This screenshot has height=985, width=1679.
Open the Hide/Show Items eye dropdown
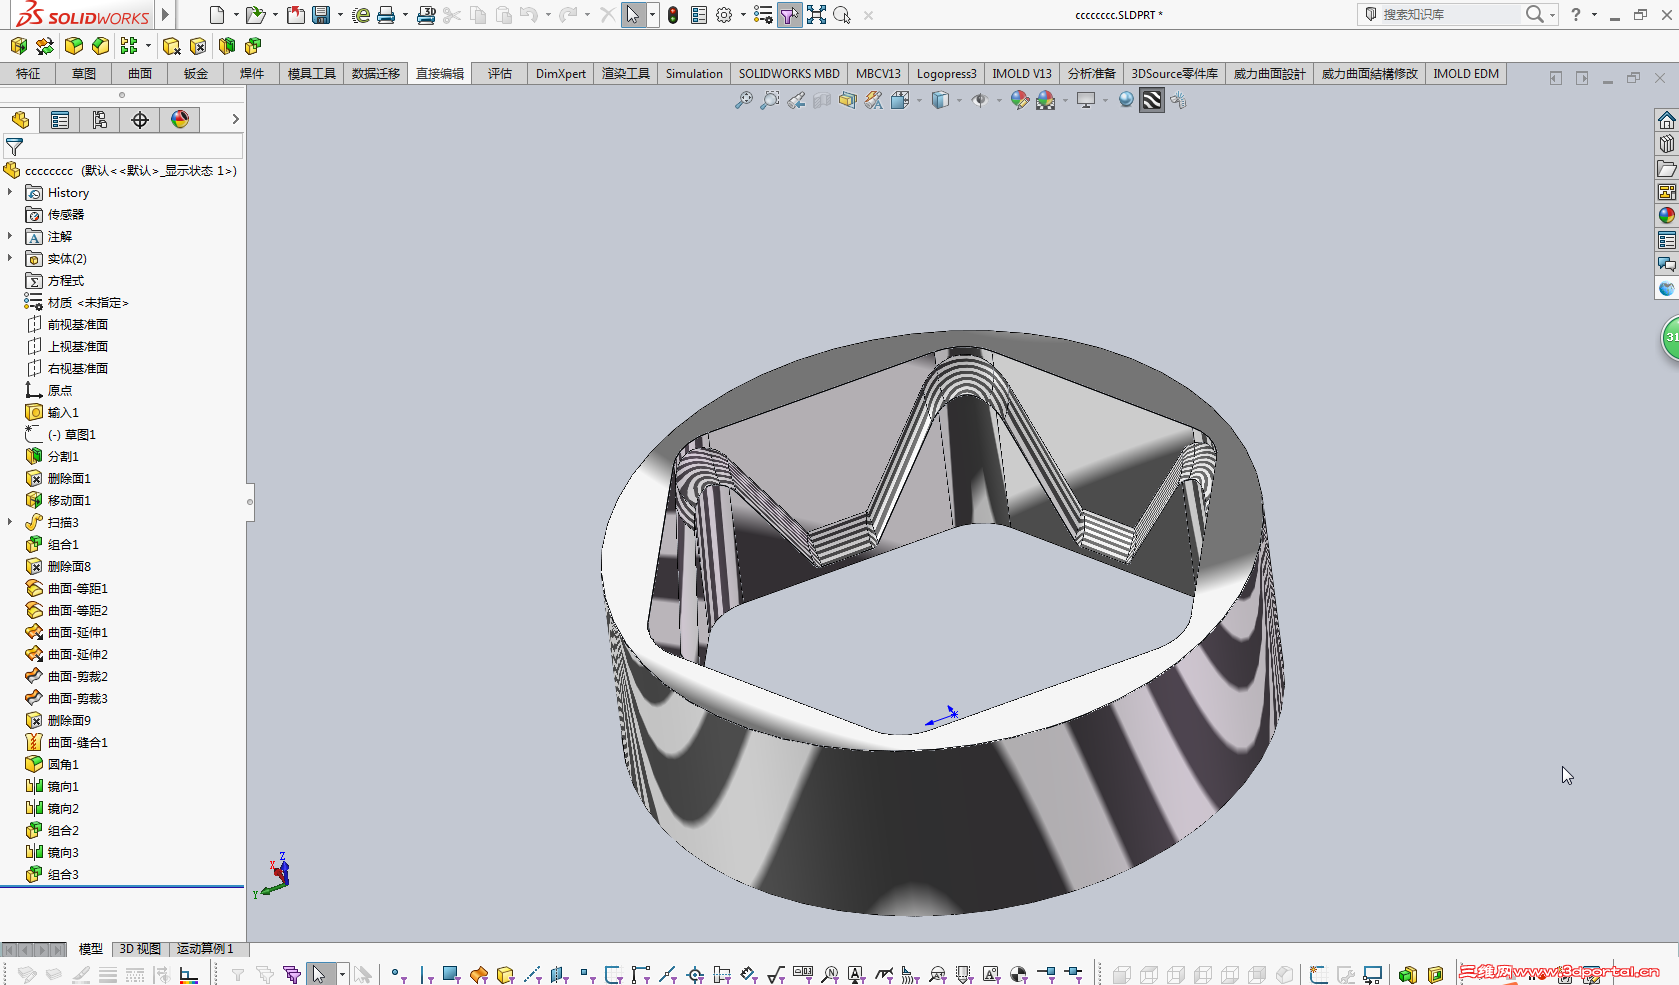(x=981, y=100)
